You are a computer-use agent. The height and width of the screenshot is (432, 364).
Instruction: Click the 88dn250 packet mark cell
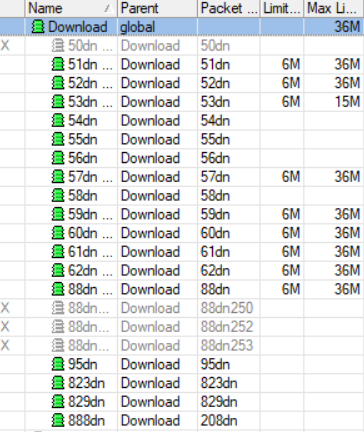tap(227, 308)
